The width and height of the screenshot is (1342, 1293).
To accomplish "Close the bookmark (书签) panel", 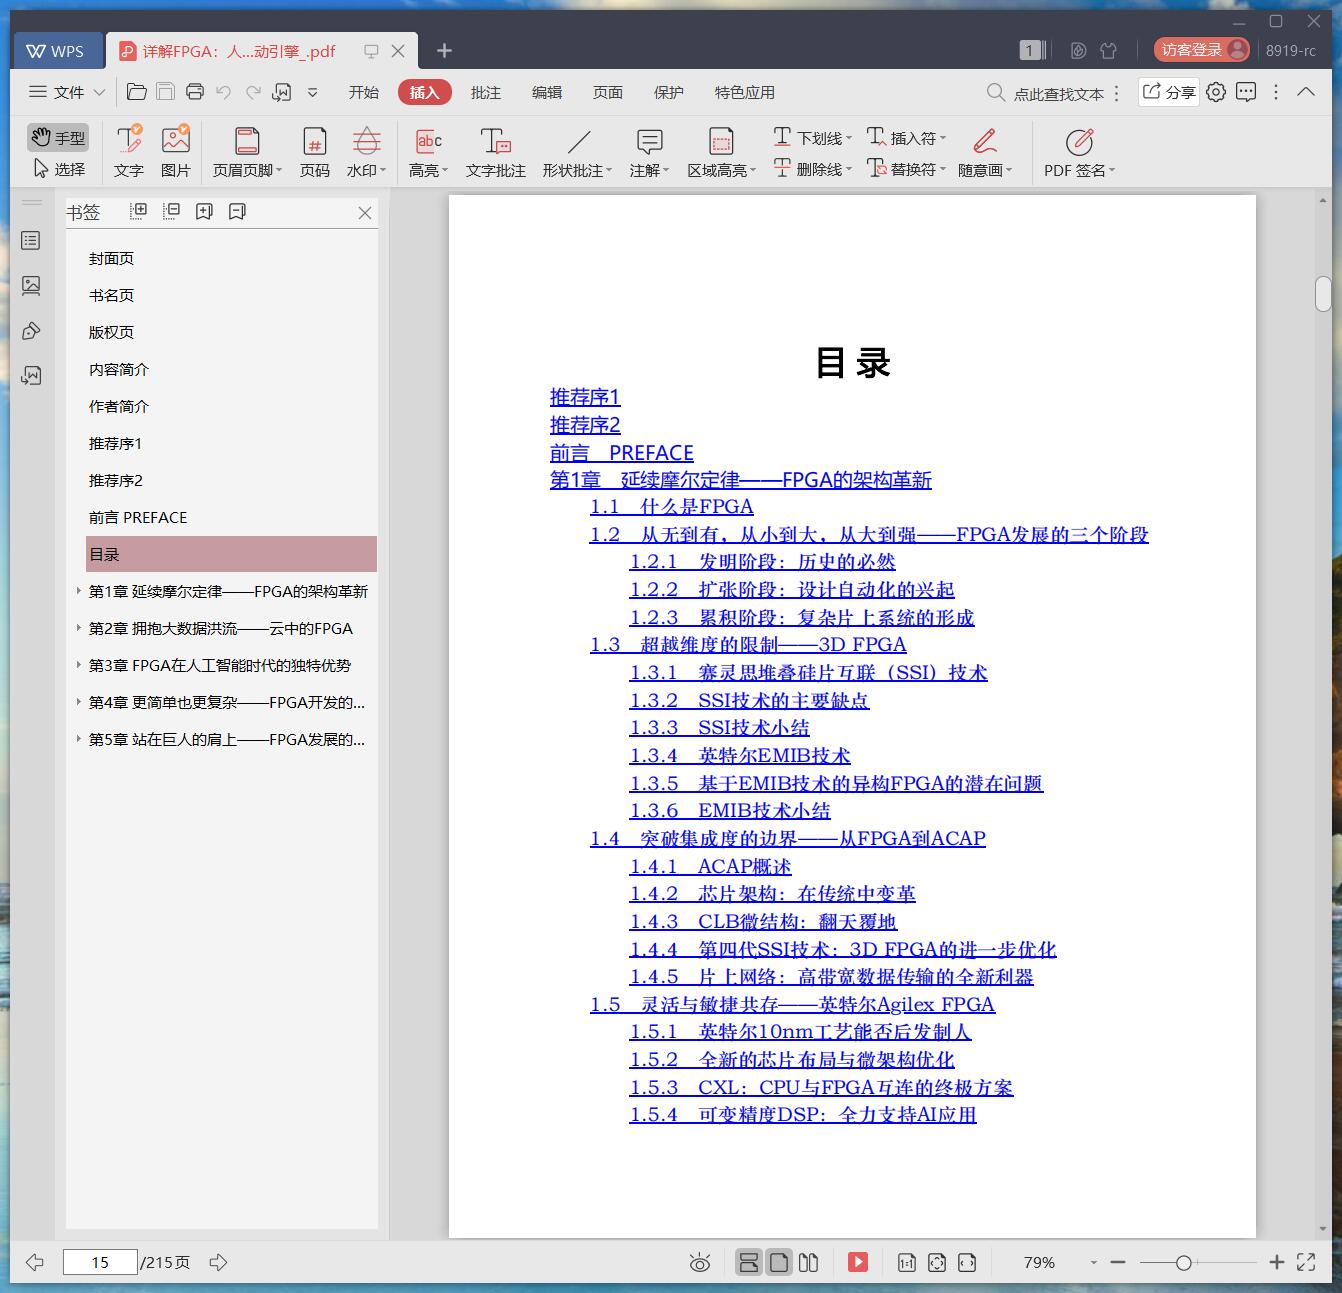I will [365, 213].
